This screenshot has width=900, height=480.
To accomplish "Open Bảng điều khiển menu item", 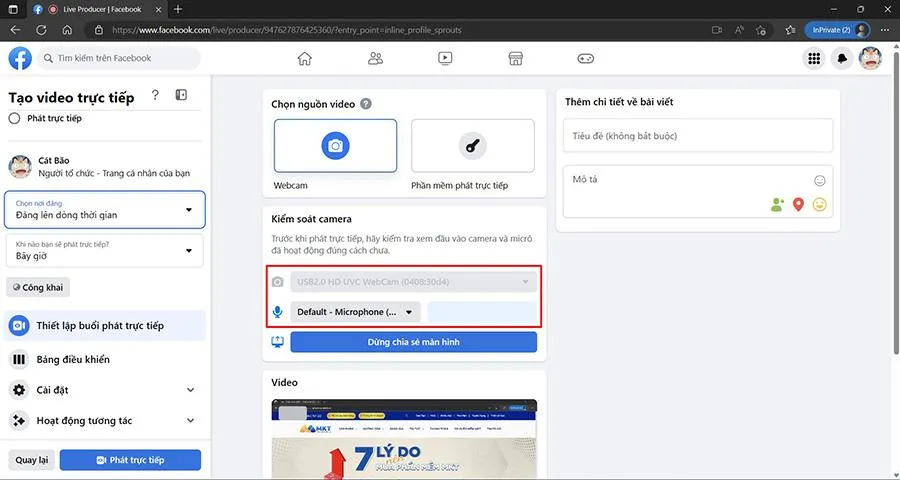I will [x=103, y=359].
